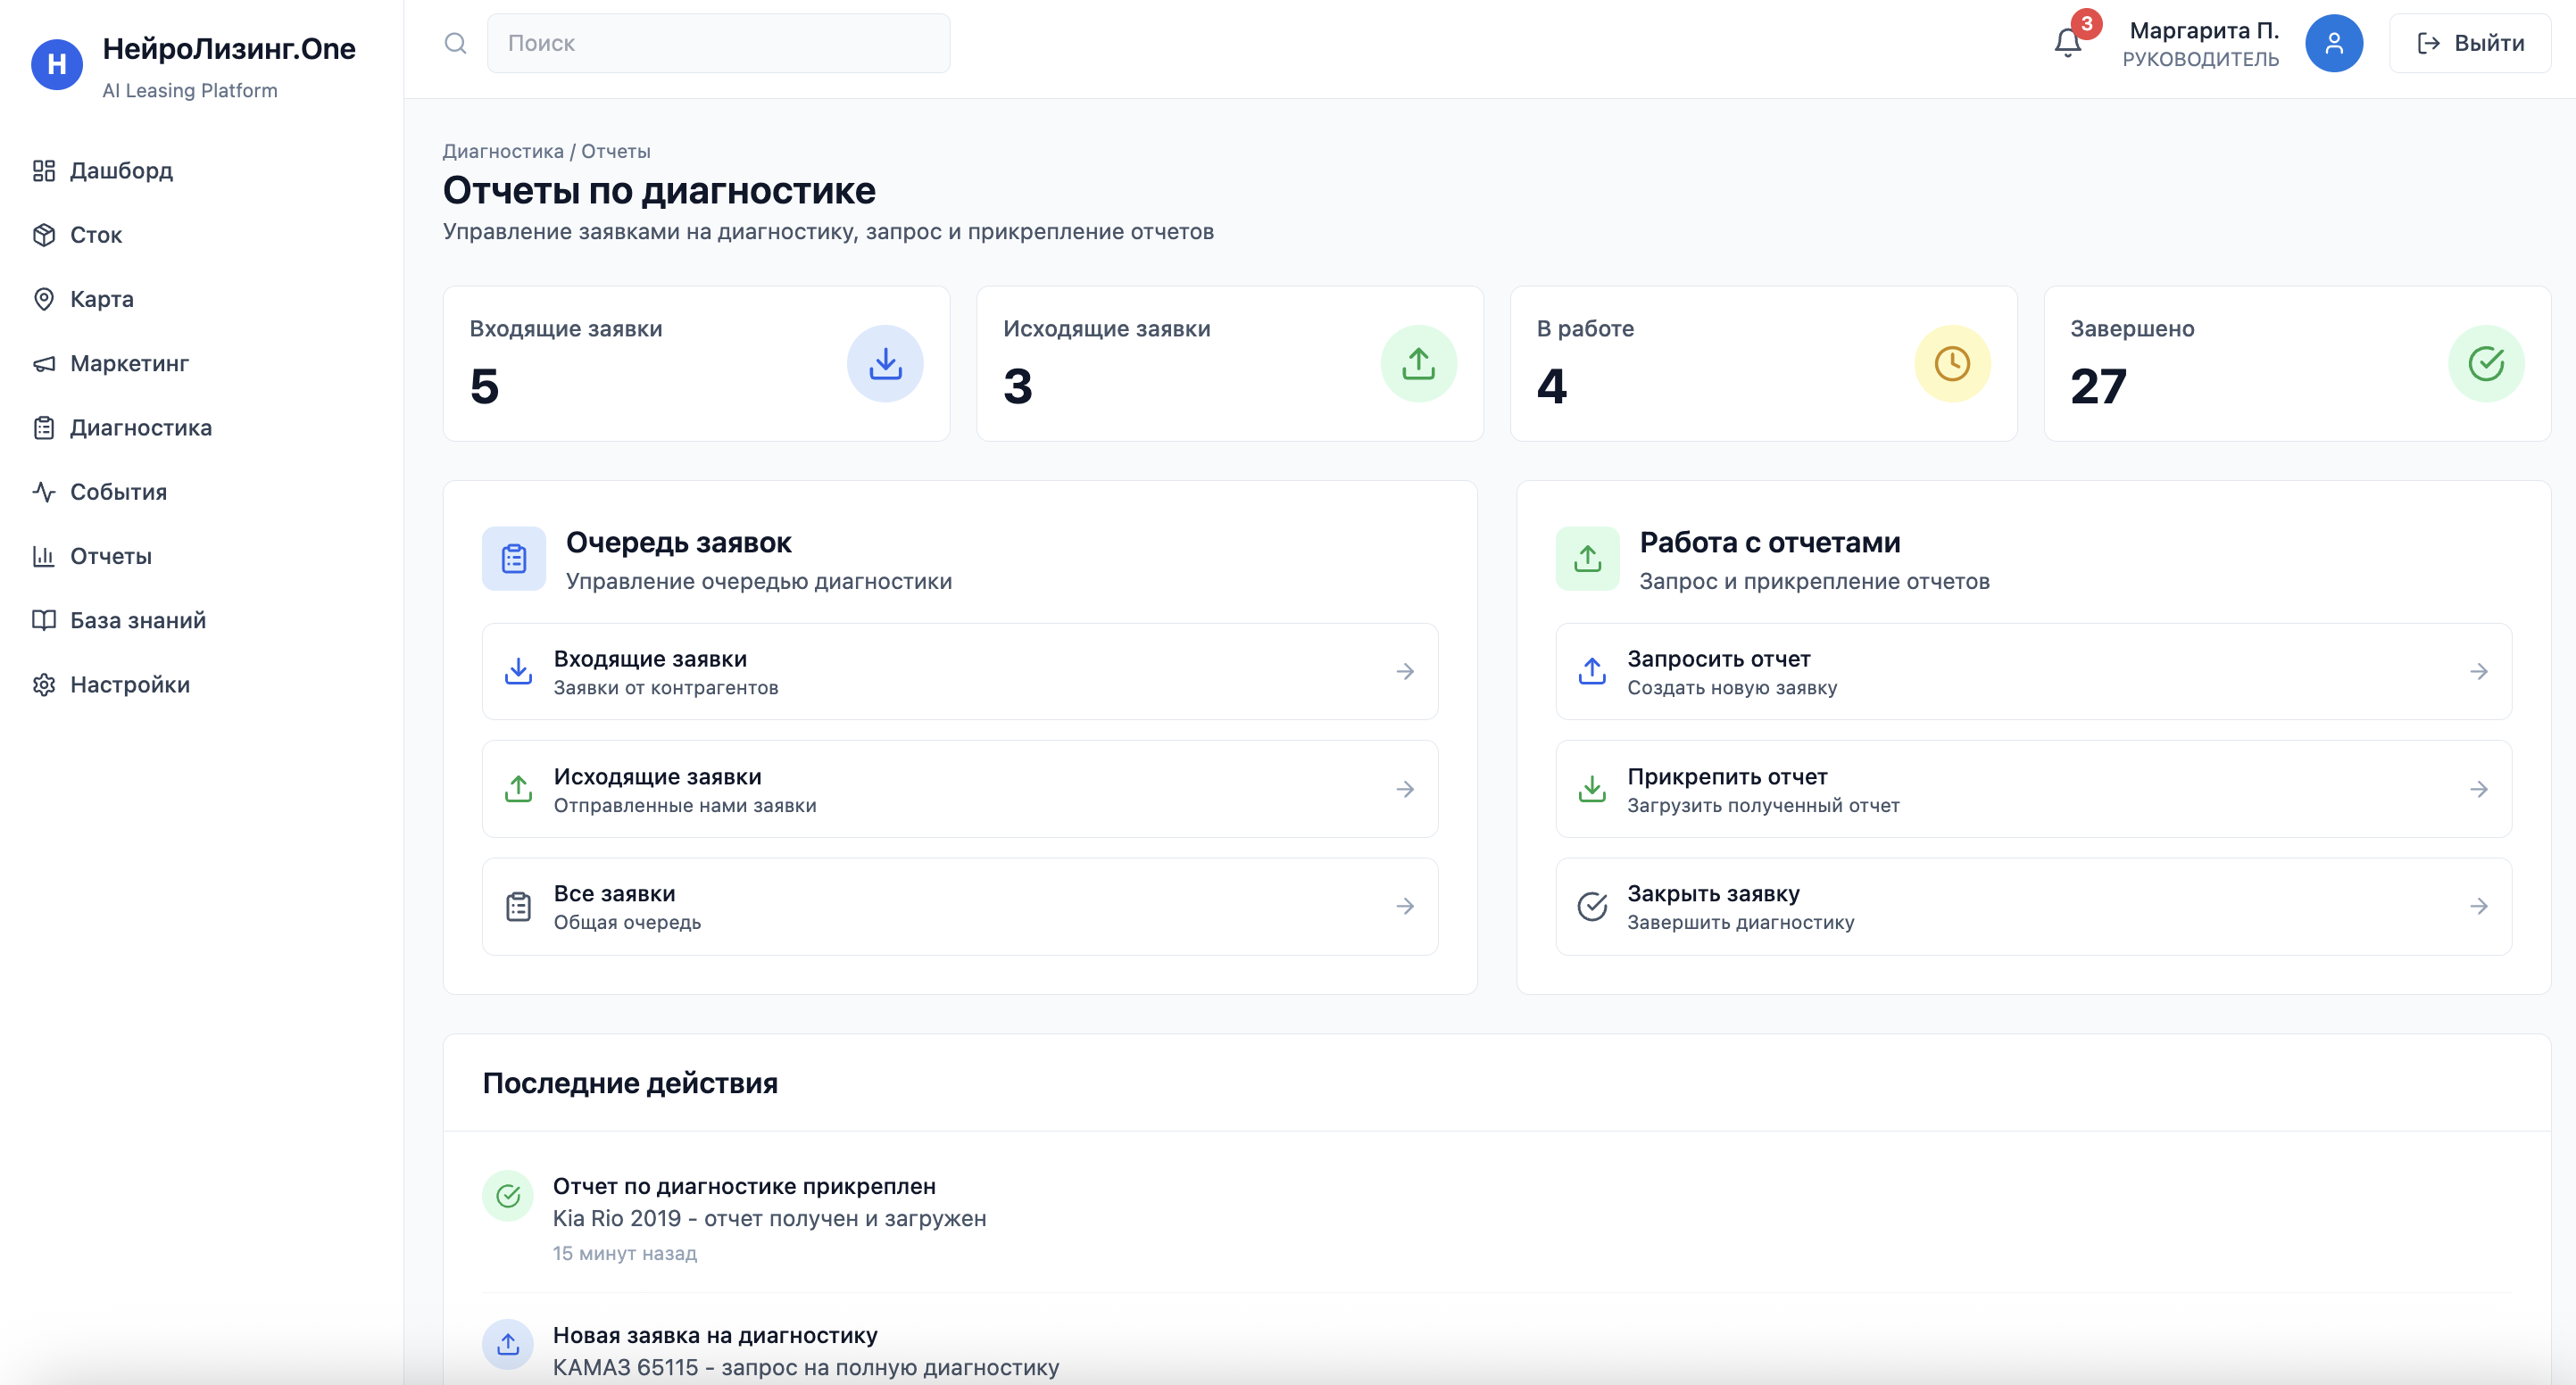Expand Все заявки using the chevron
Screen dimensions: 2576x1385
(1406, 906)
